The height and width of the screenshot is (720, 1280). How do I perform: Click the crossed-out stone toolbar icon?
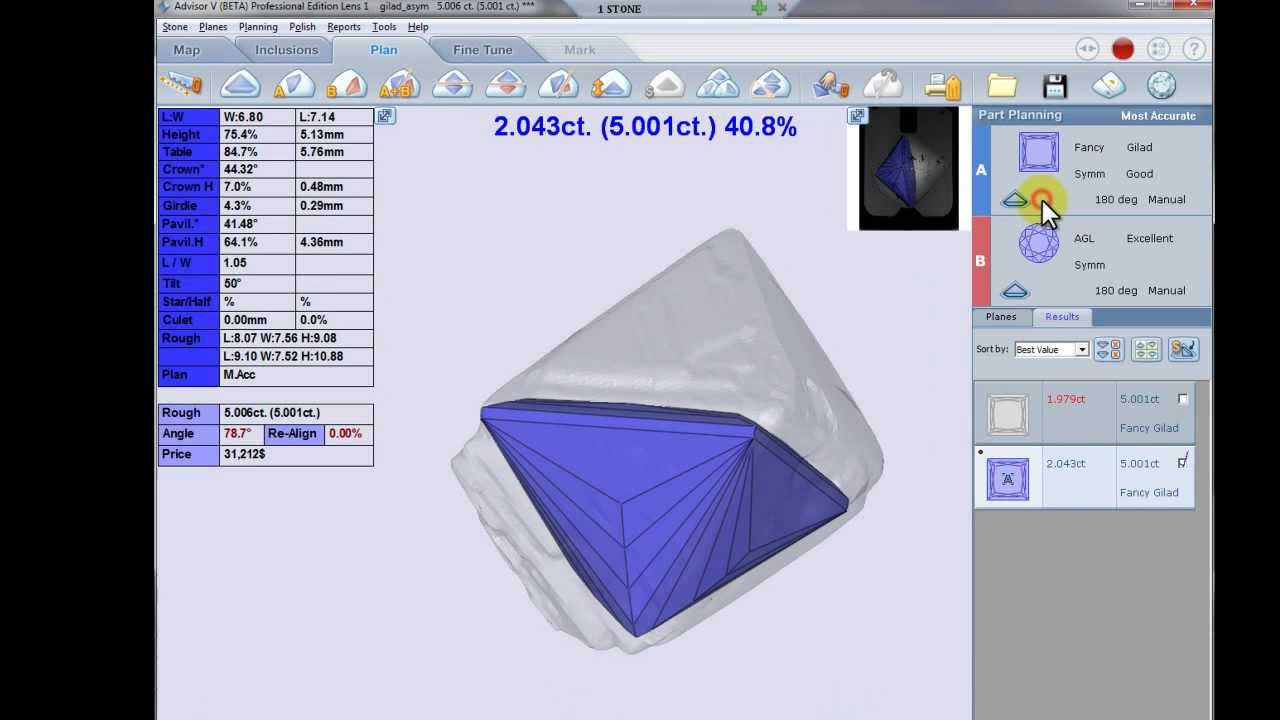click(x=558, y=85)
